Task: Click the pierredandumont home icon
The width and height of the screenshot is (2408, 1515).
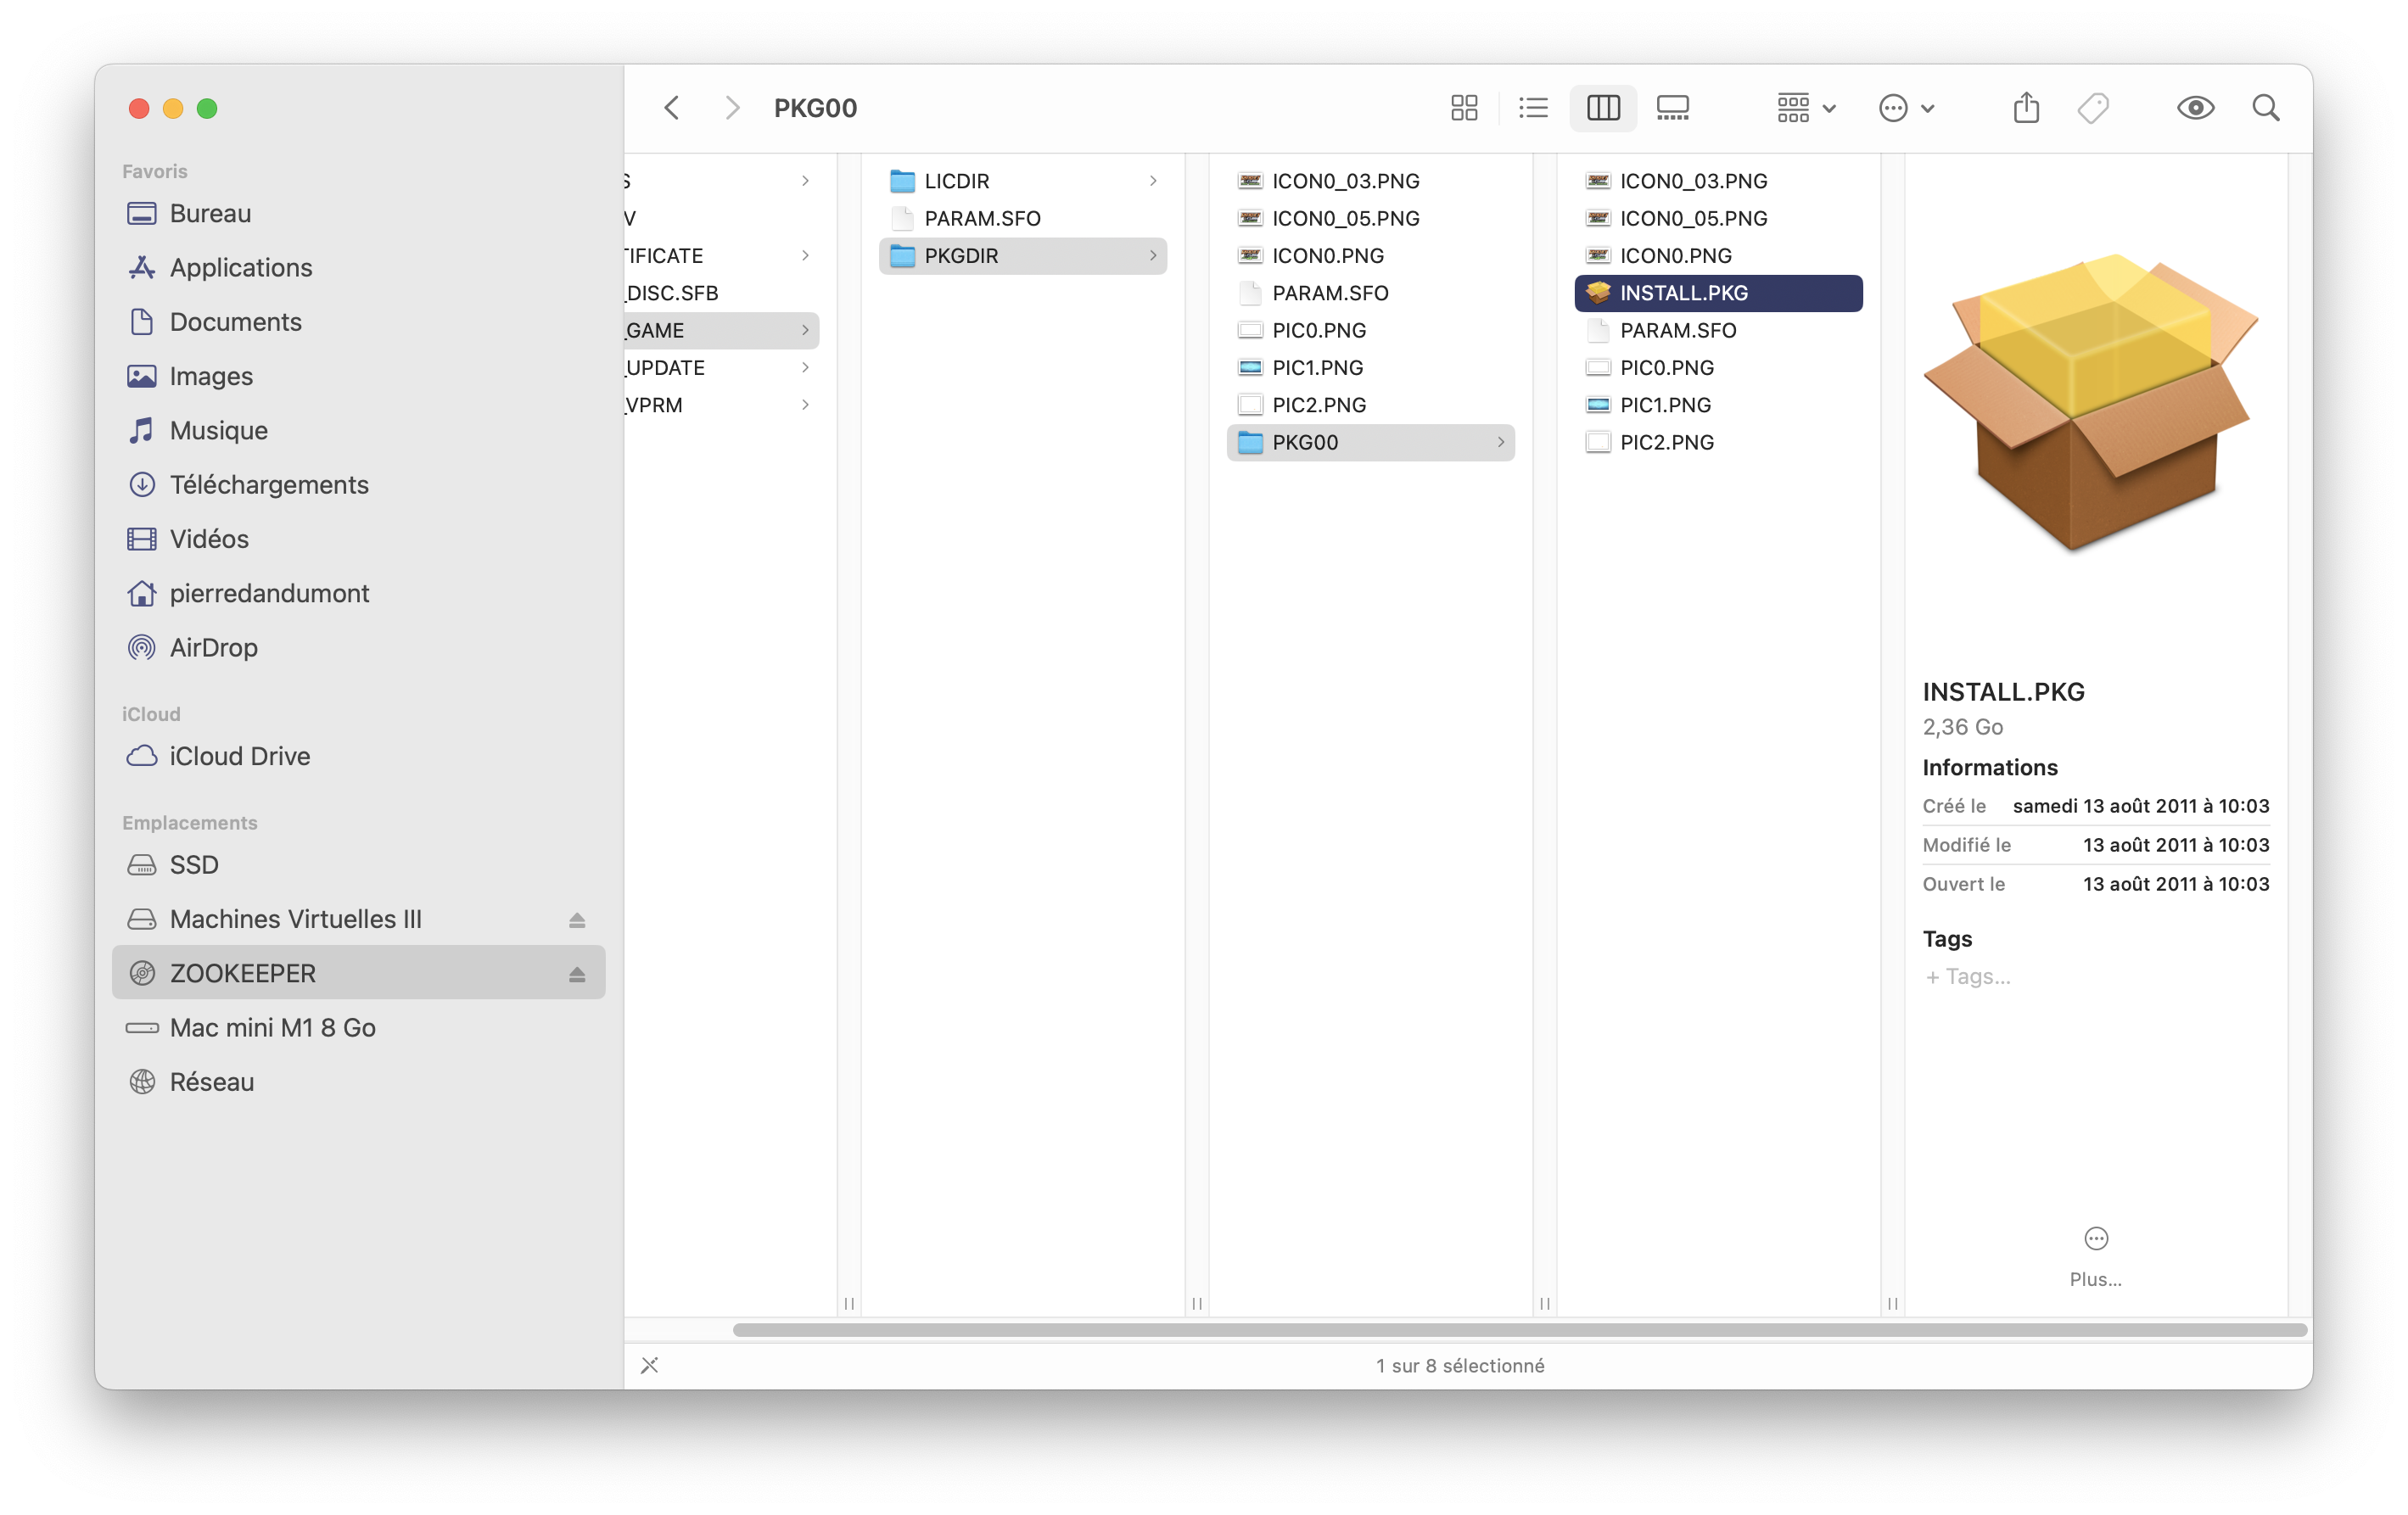Action: [x=142, y=593]
